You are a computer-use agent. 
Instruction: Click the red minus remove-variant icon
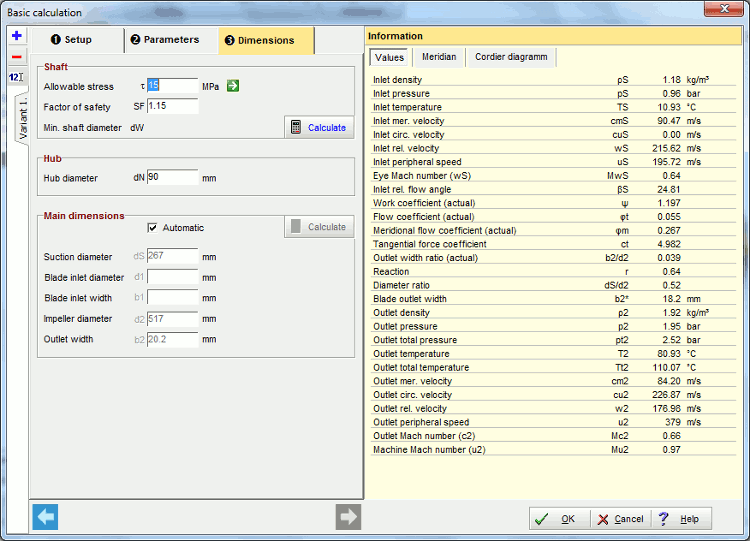pyautogui.click(x=17, y=57)
